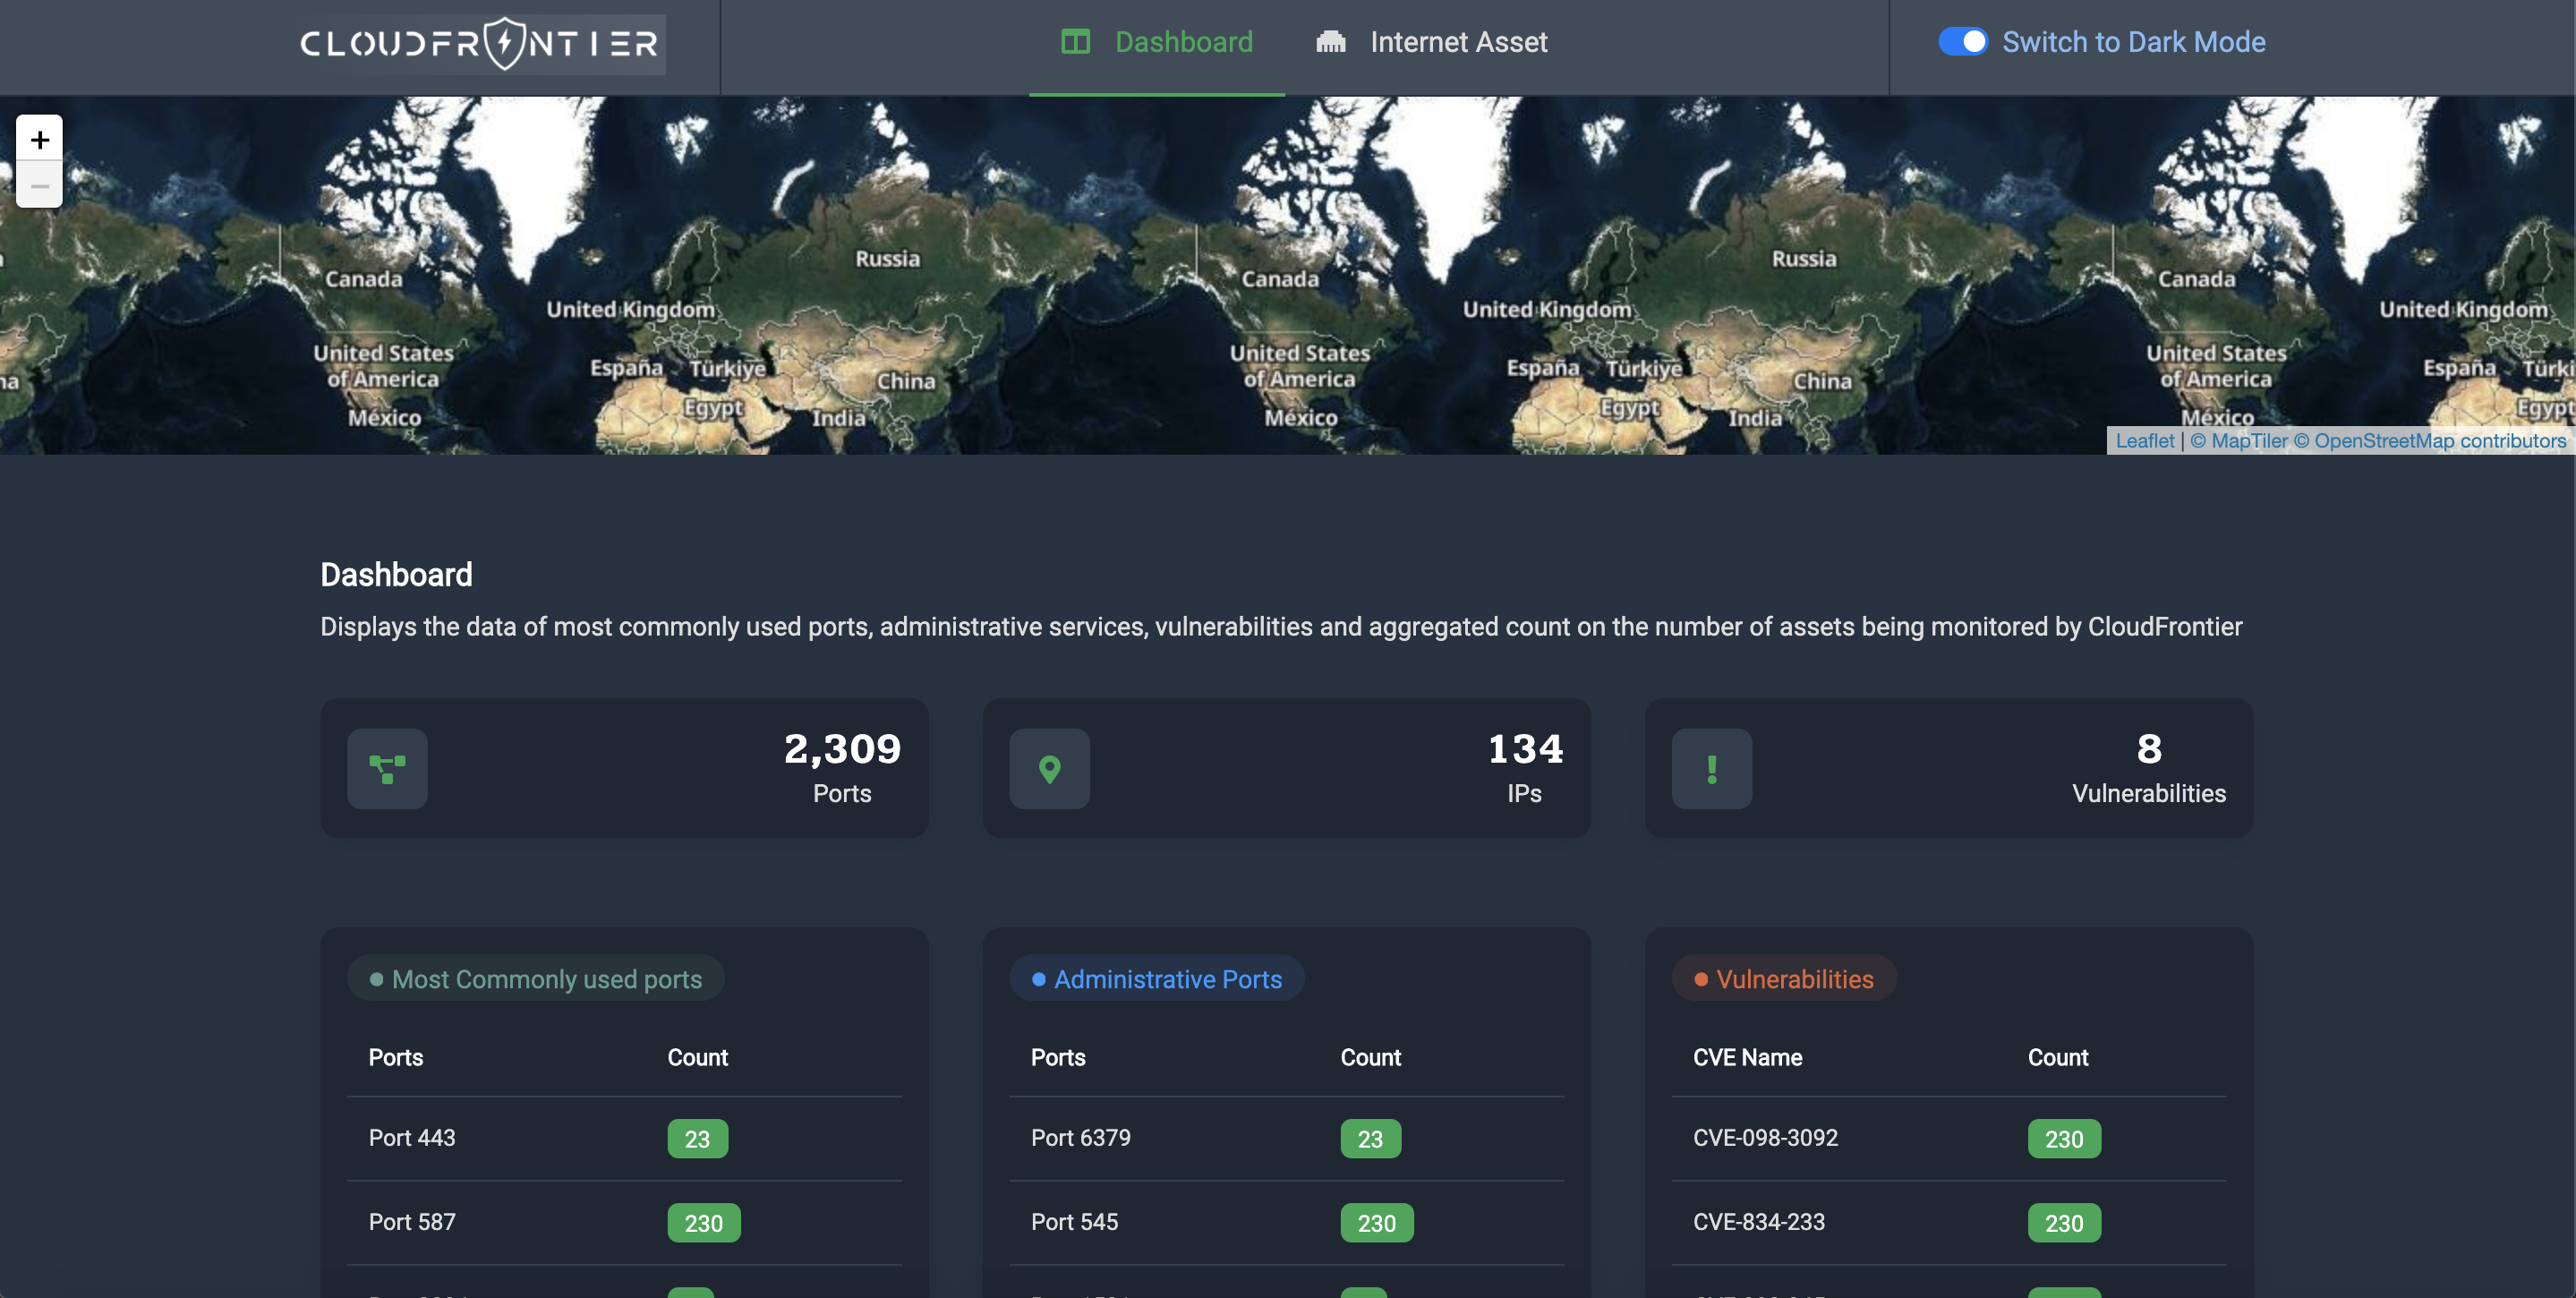This screenshot has height=1298, width=2576.
Task: Expand the Administrative Ports panel
Action: [x=1158, y=978]
